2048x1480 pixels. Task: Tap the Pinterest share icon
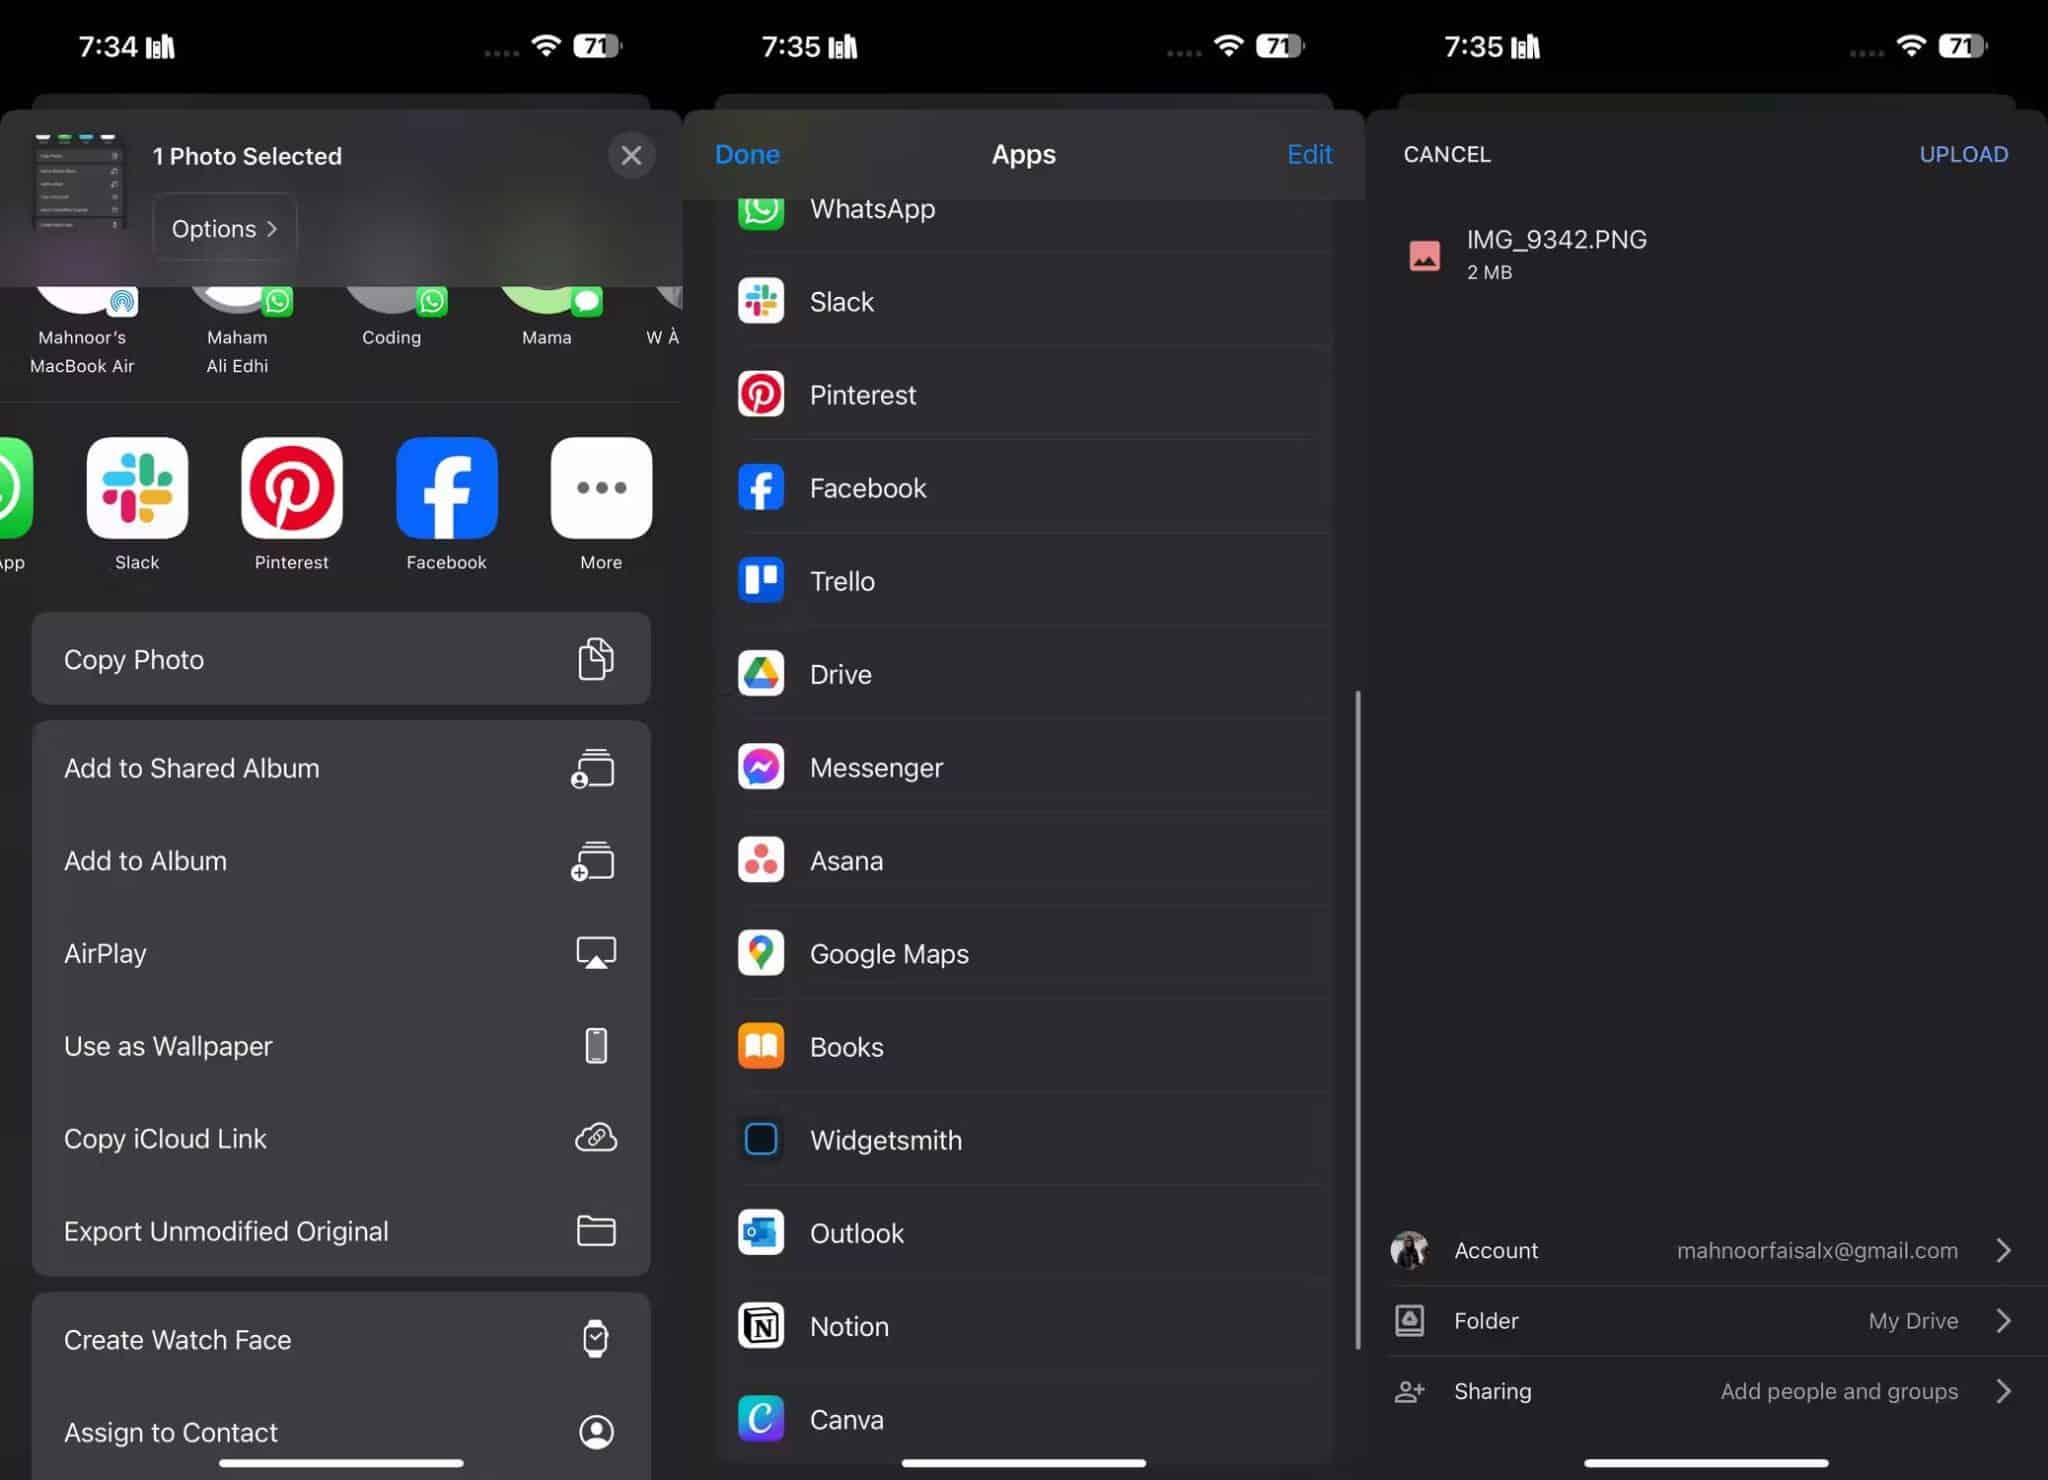[291, 488]
